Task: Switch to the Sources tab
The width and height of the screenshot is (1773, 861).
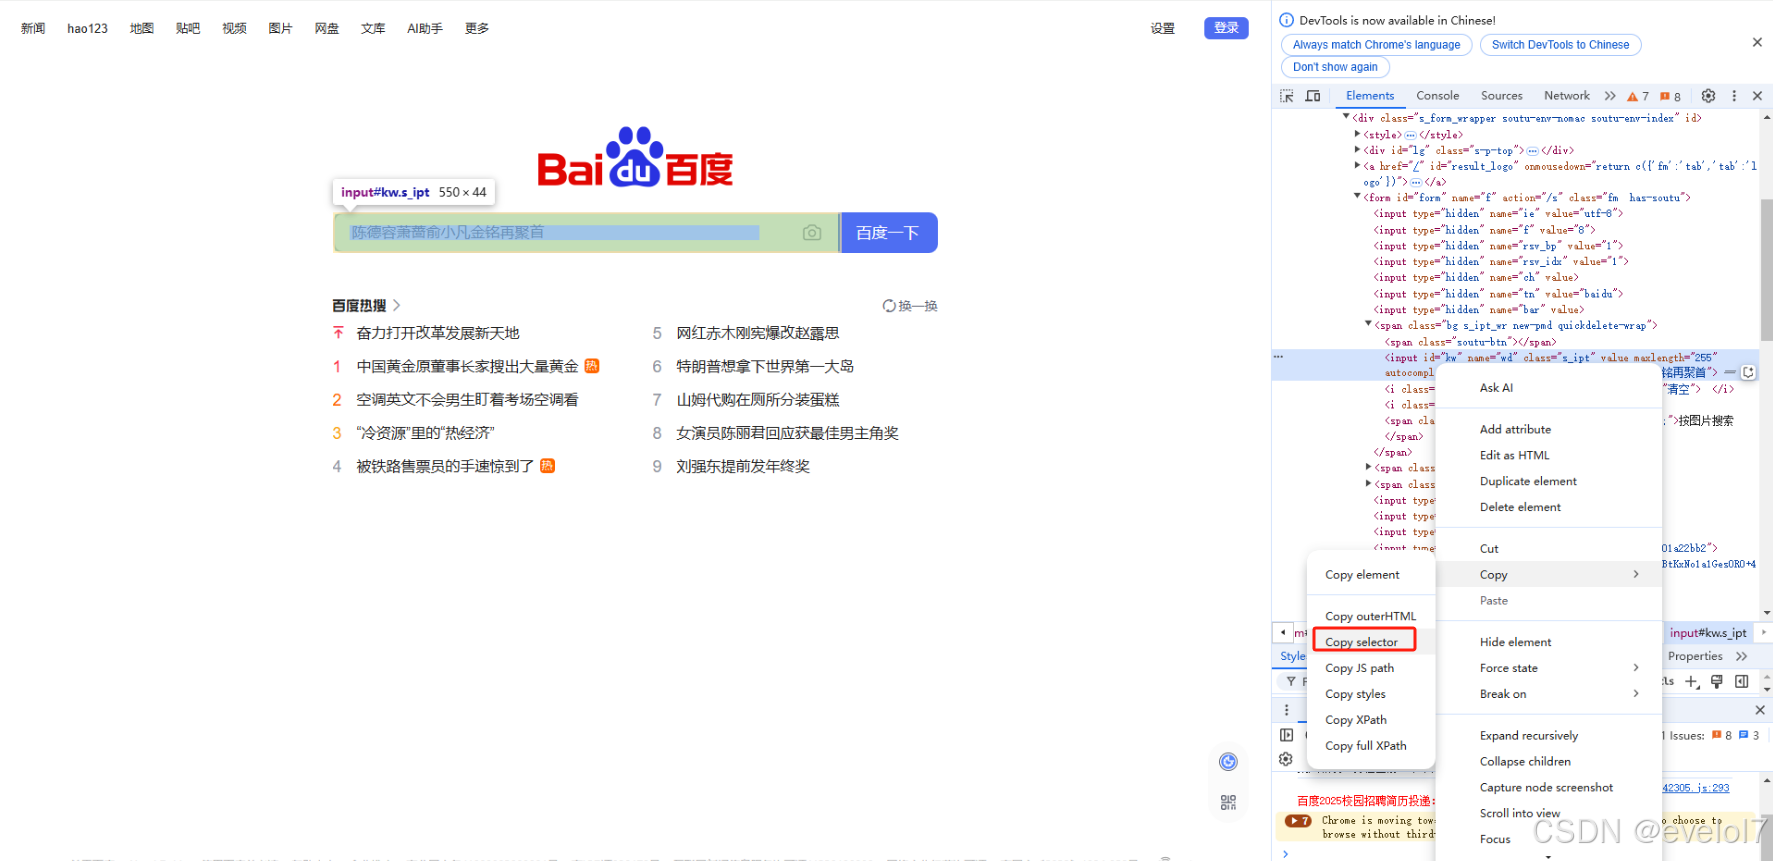Action: point(1501,96)
